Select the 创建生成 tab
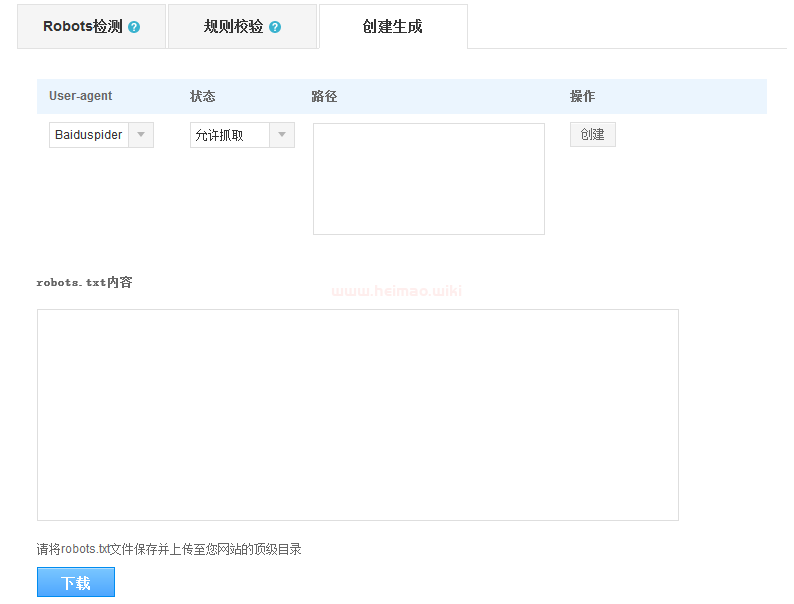The height and width of the screenshot is (604, 794). (392, 27)
